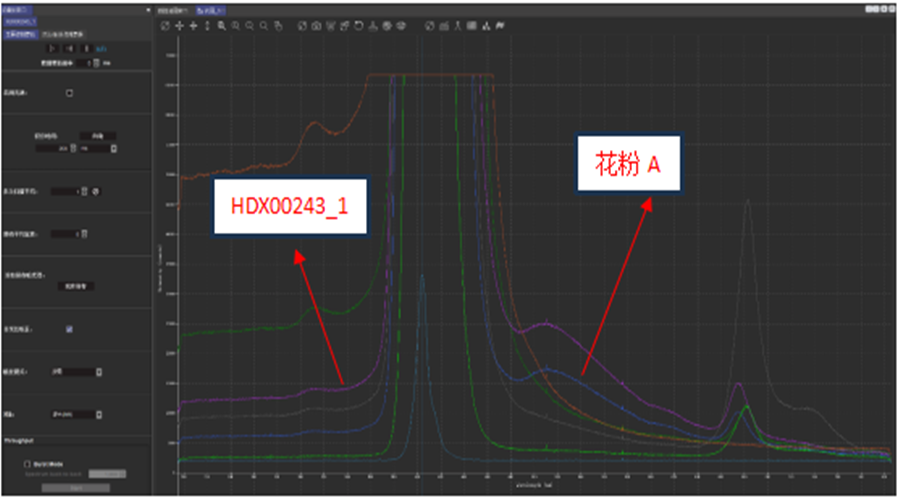Enable the Burst Mode checkbox
Screen dimensions: 900x500
(26, 463)
